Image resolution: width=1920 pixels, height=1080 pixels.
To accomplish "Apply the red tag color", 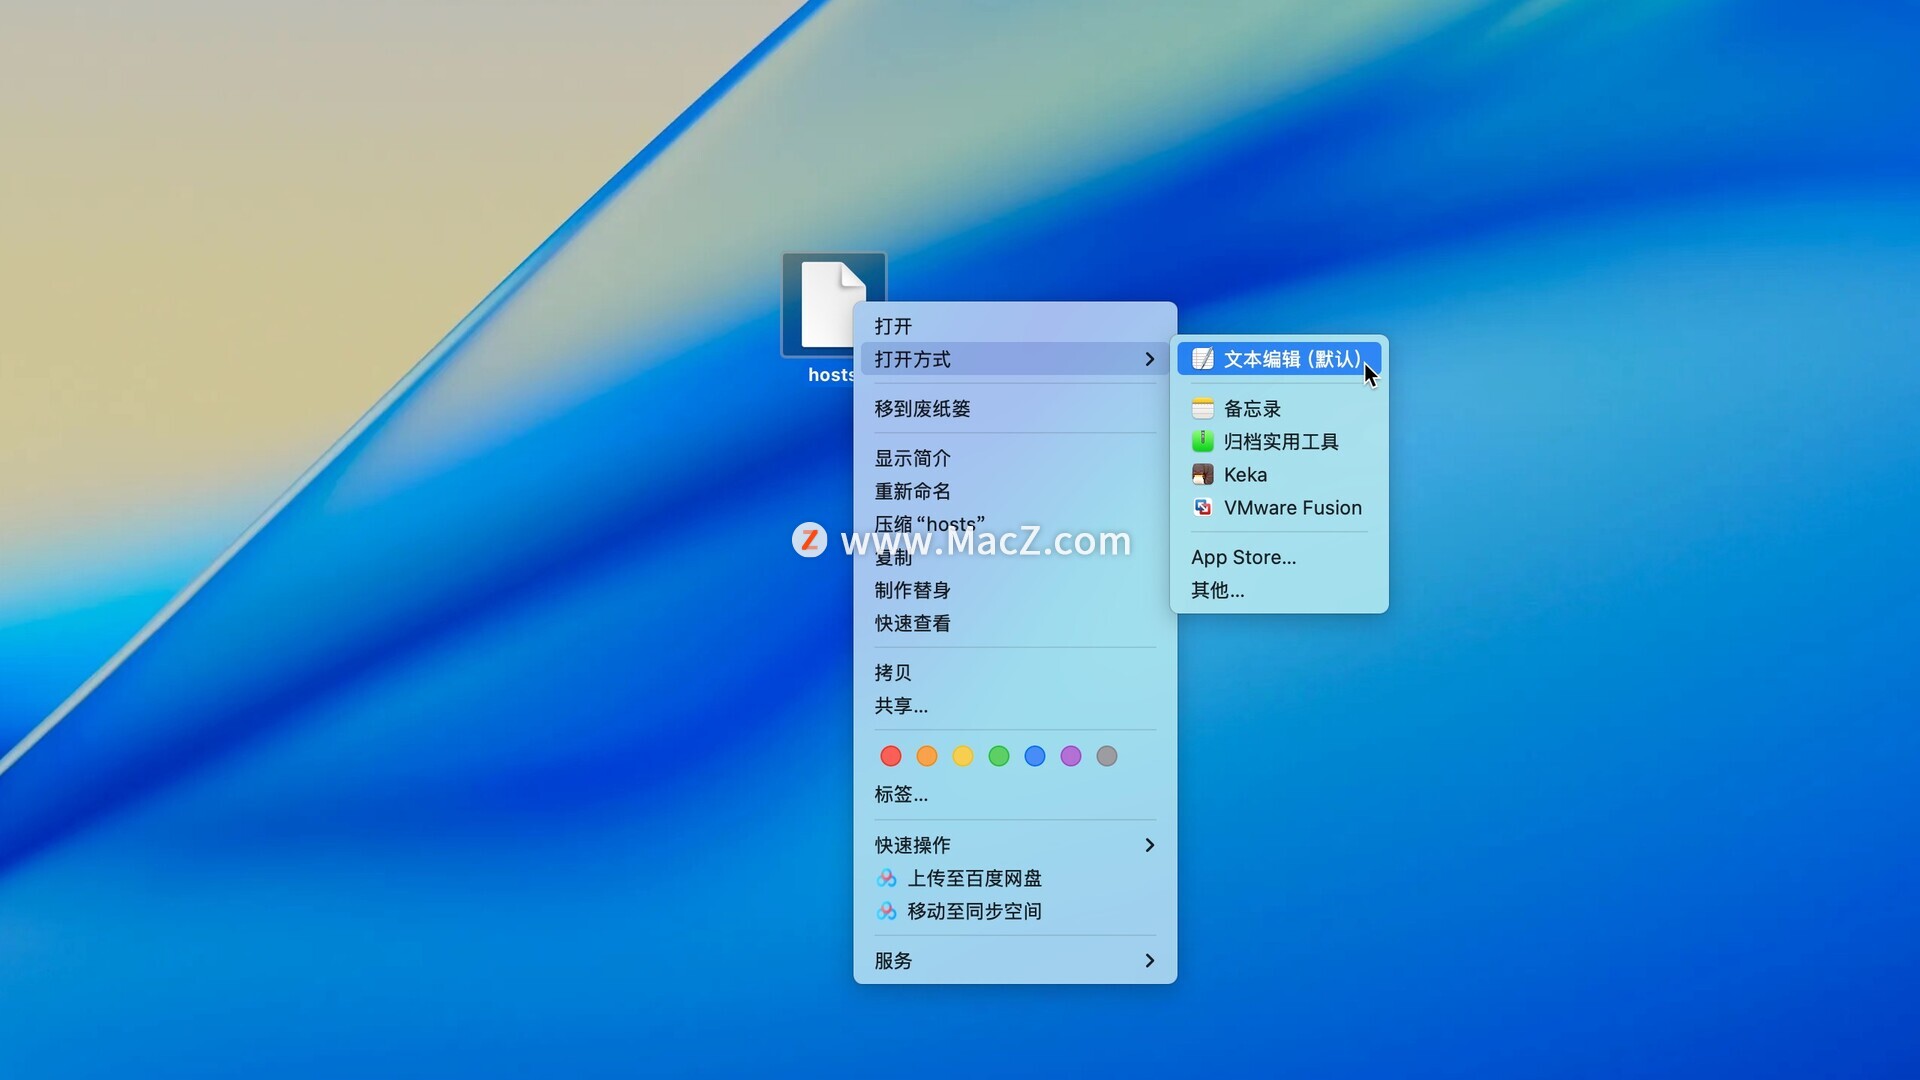I will tap(891, 756).
